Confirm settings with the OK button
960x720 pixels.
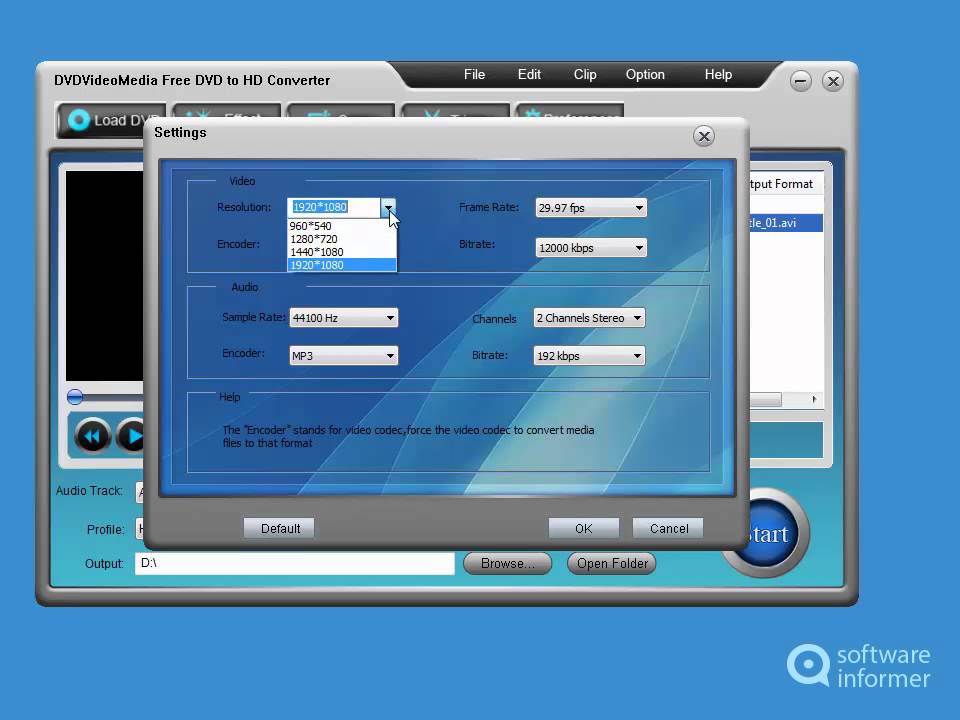pyautogui.click(x=583, y=528)
